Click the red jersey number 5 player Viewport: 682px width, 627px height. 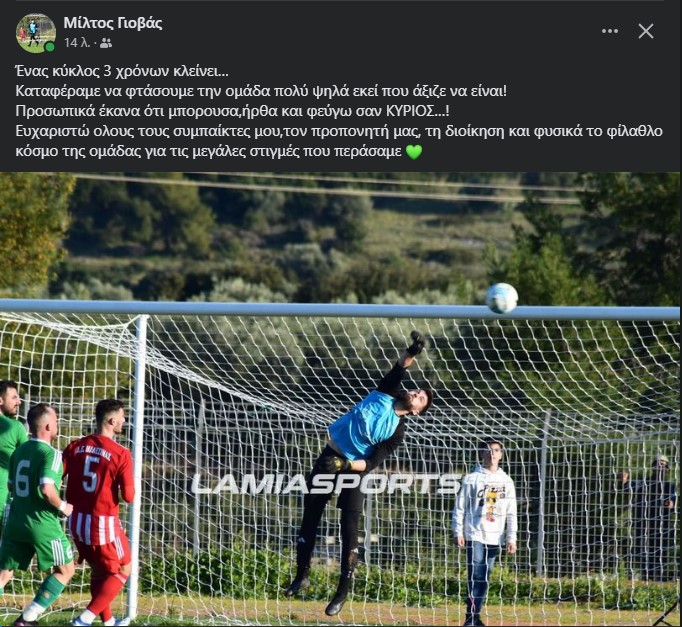coord(98,511)
